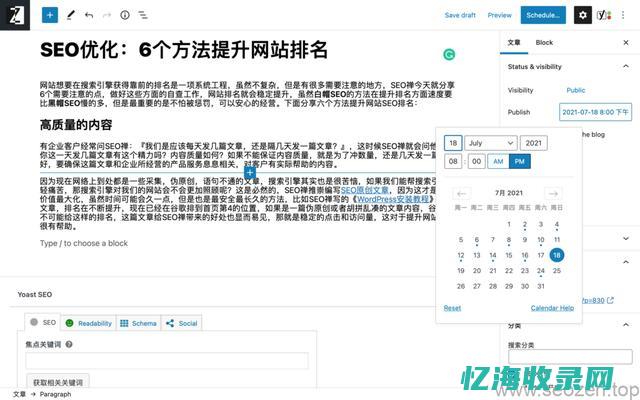Redo the last undone edit
640x400 pixels.
click(107, 16)
